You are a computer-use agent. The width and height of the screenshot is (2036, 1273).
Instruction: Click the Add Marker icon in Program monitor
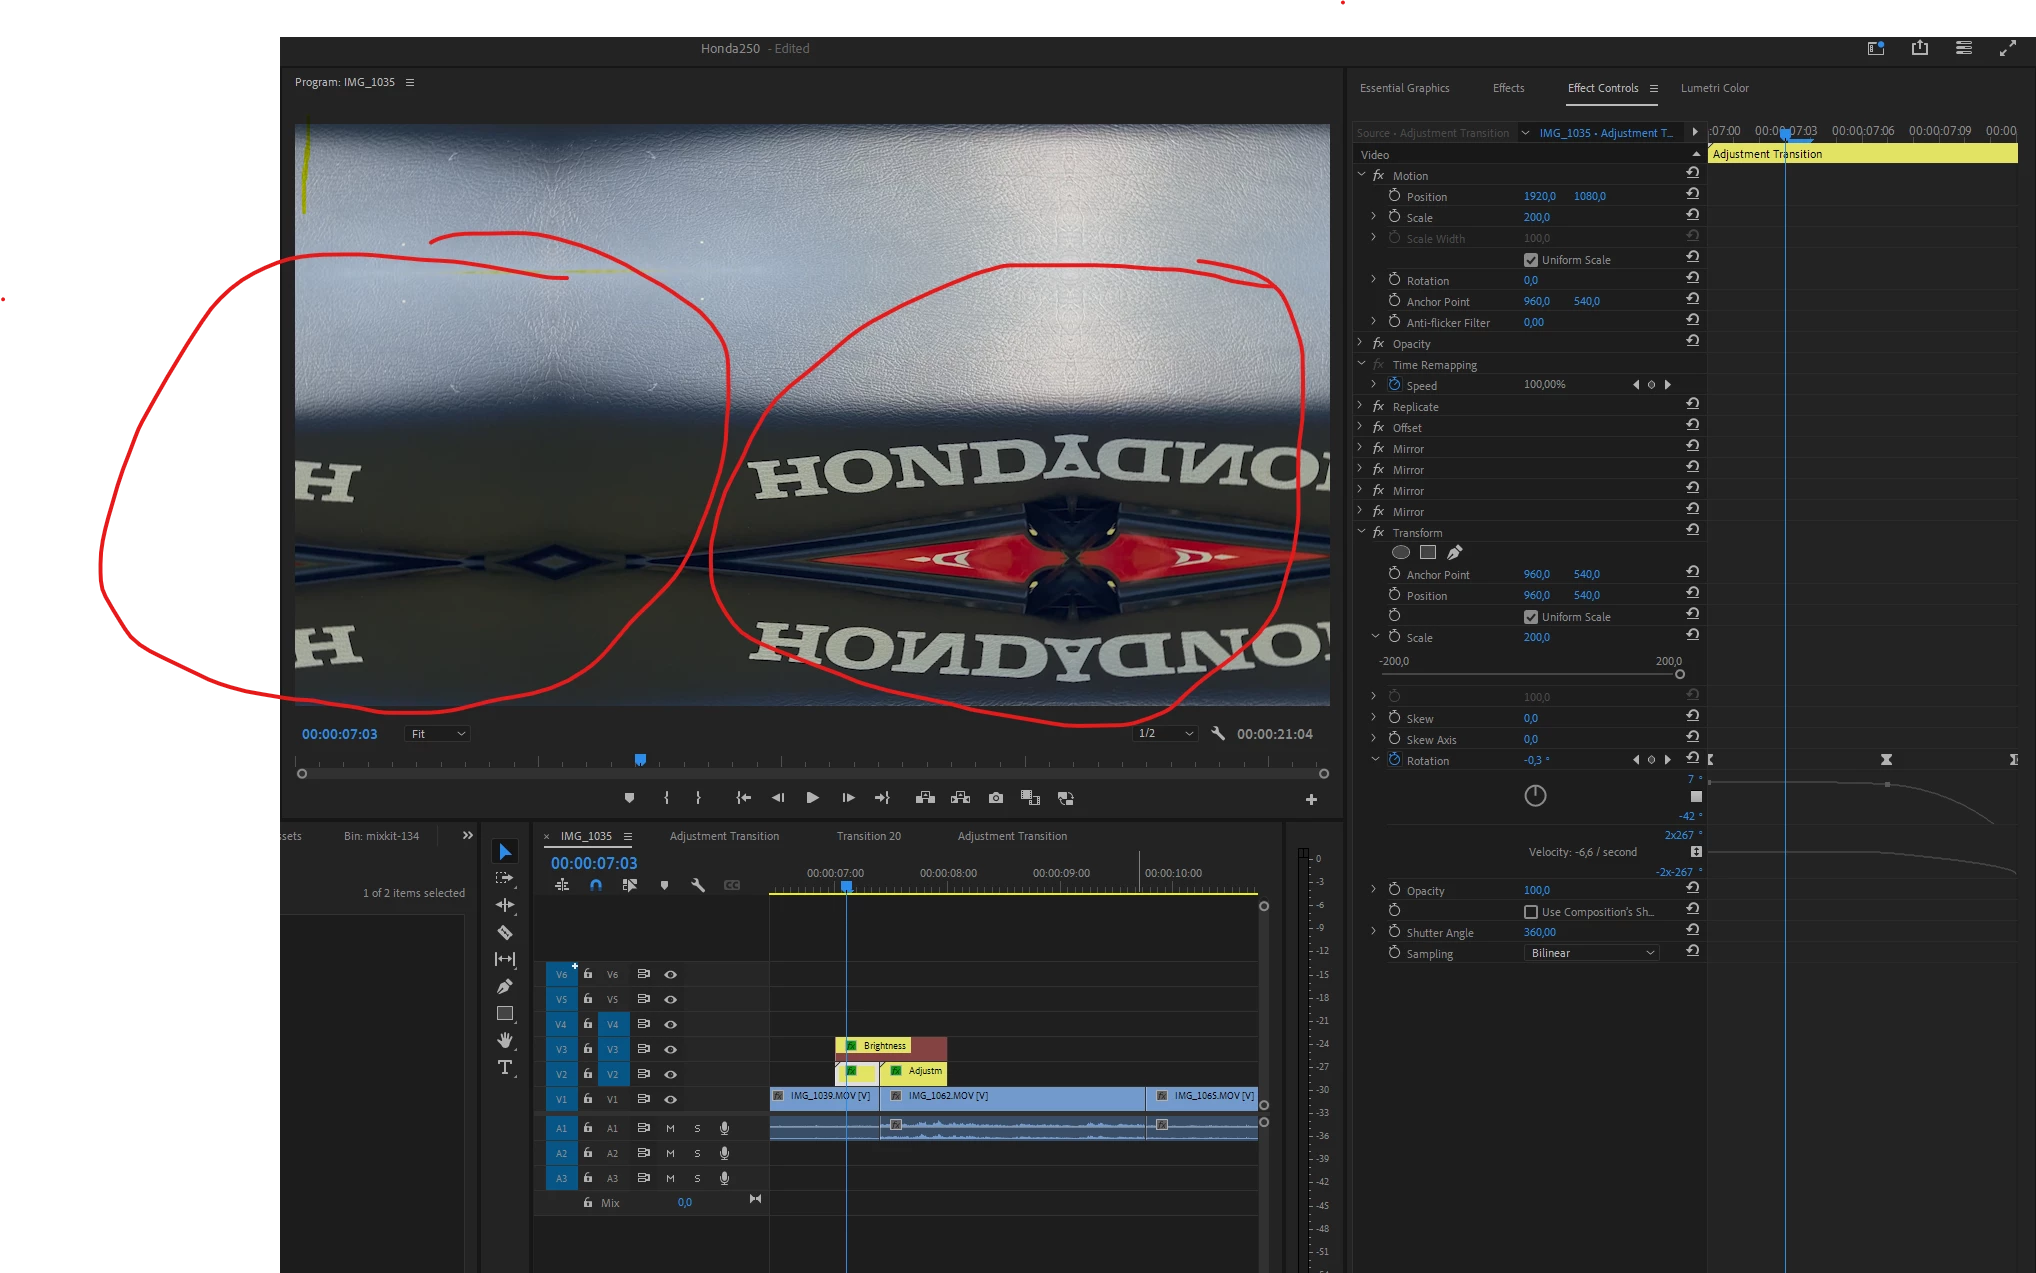pos(629,798)
